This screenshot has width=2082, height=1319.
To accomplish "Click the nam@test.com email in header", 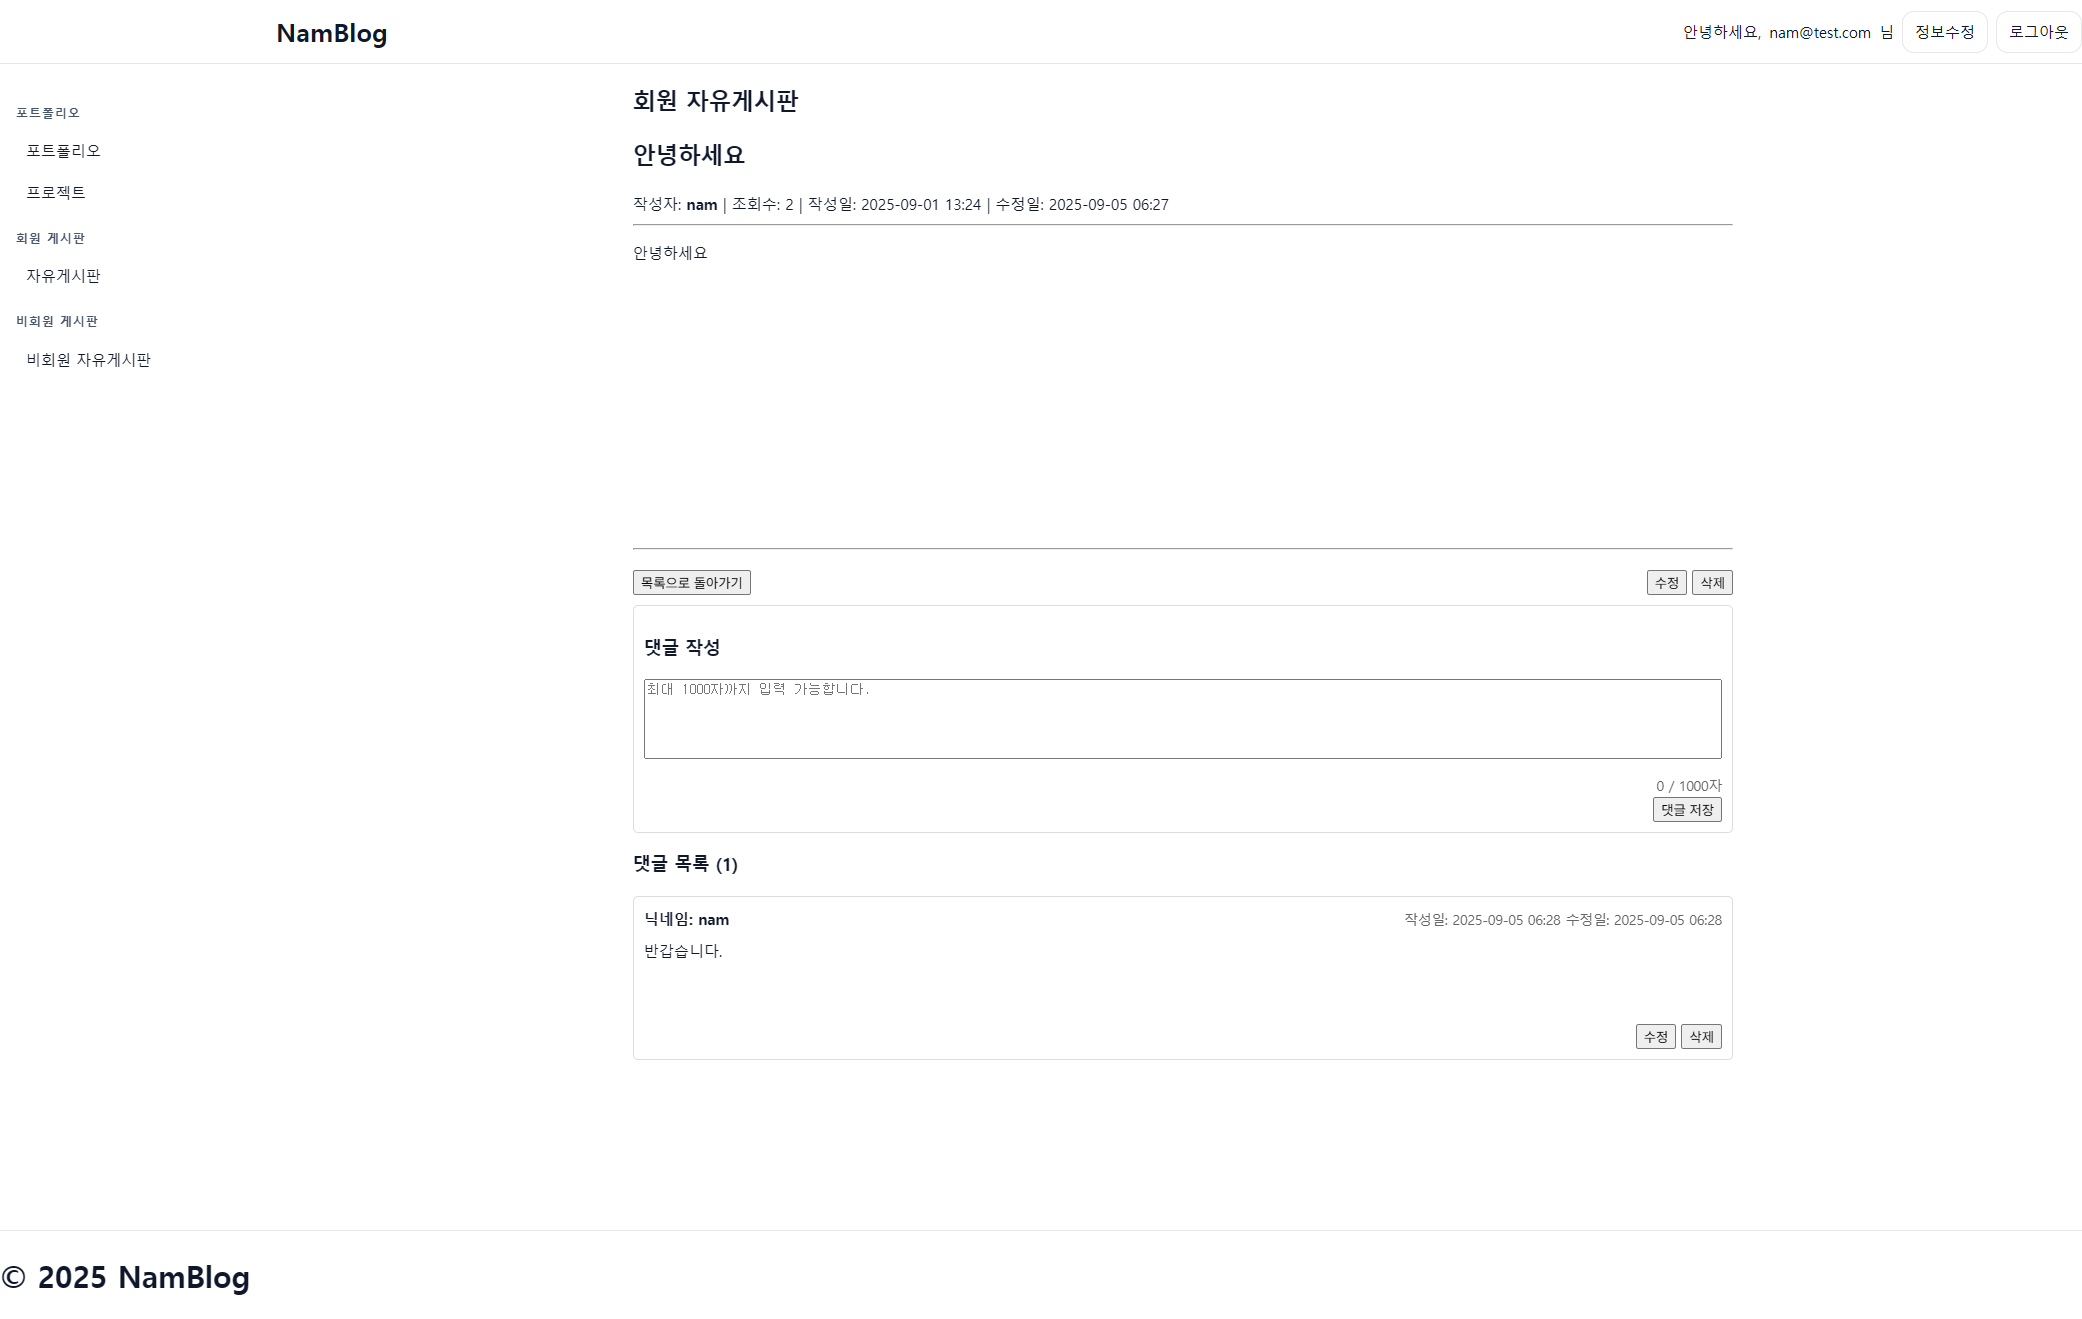I will [x=1819, y=33].
